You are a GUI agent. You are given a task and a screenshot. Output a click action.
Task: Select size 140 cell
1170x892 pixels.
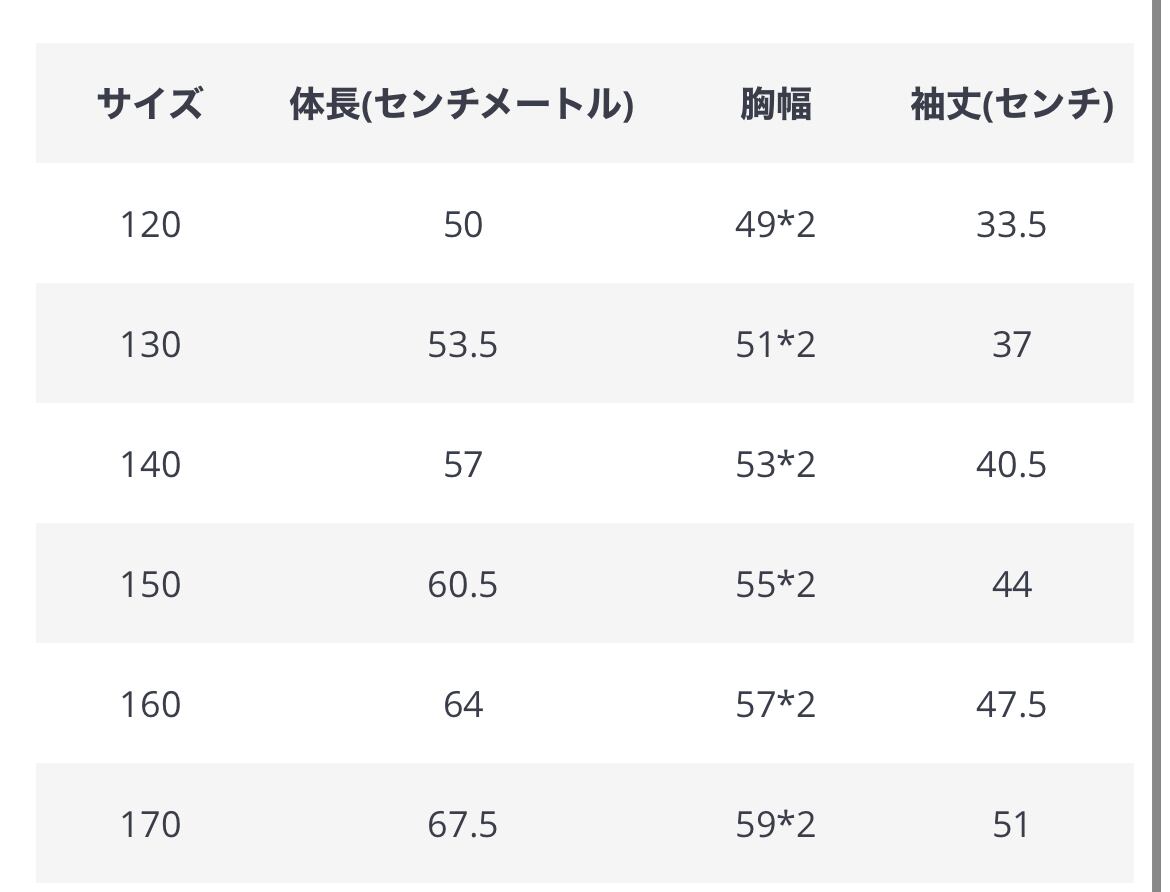(150, 464)
